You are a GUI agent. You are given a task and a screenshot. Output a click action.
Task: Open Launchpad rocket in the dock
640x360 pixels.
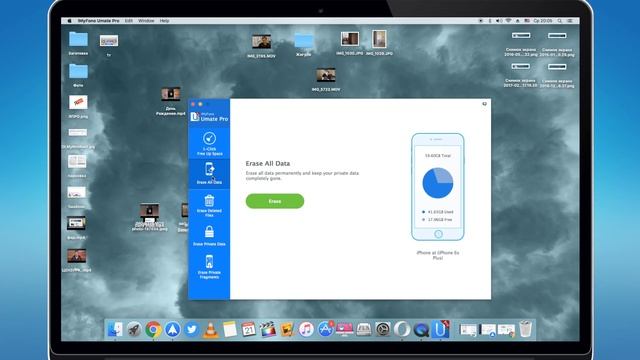(134, 329)
